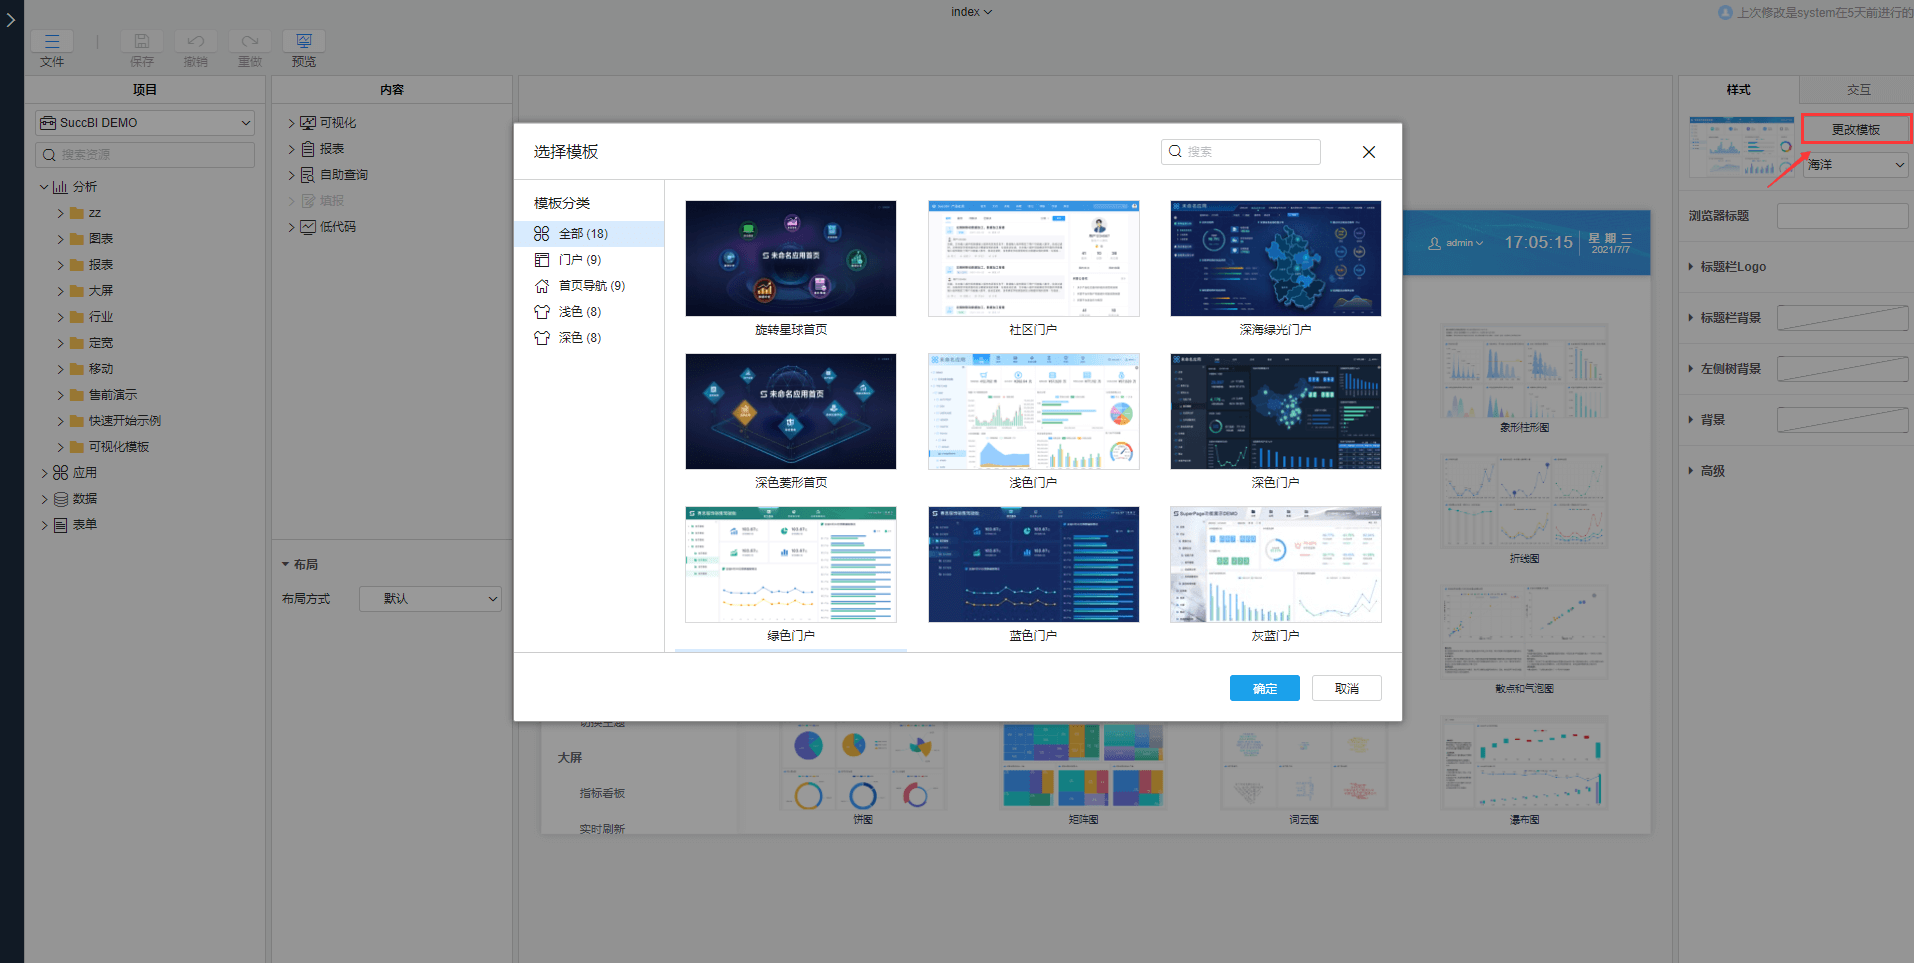
Task: Expand the 应用 tree node
Action: 44,473
